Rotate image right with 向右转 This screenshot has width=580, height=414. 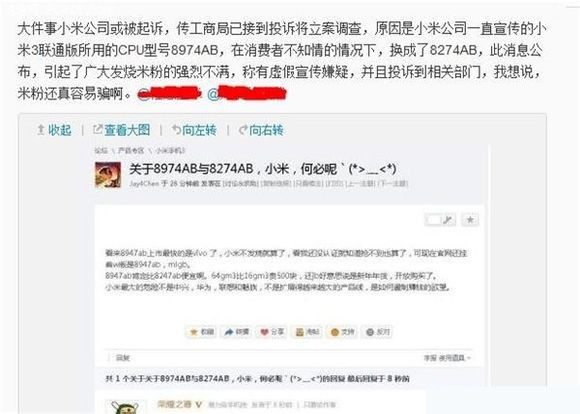coord(261,130)
